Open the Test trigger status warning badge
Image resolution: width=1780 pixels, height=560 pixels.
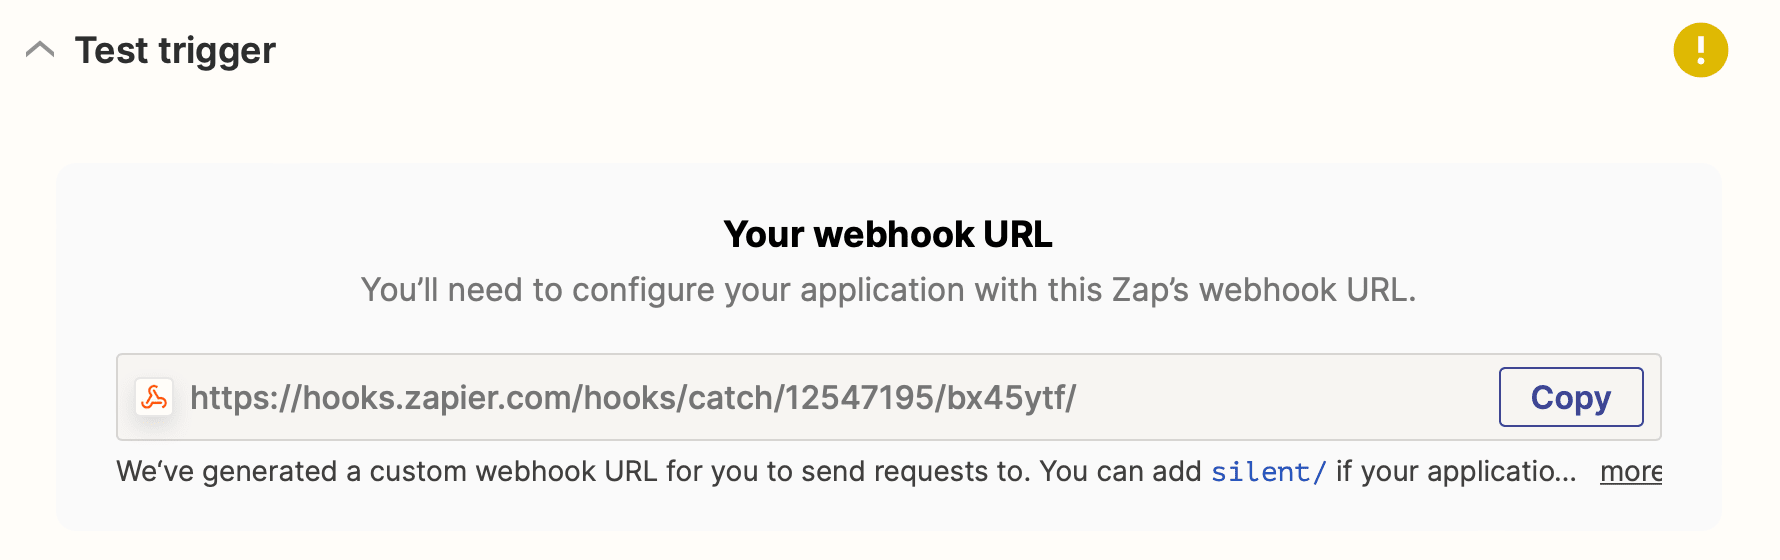(1700, 50)
